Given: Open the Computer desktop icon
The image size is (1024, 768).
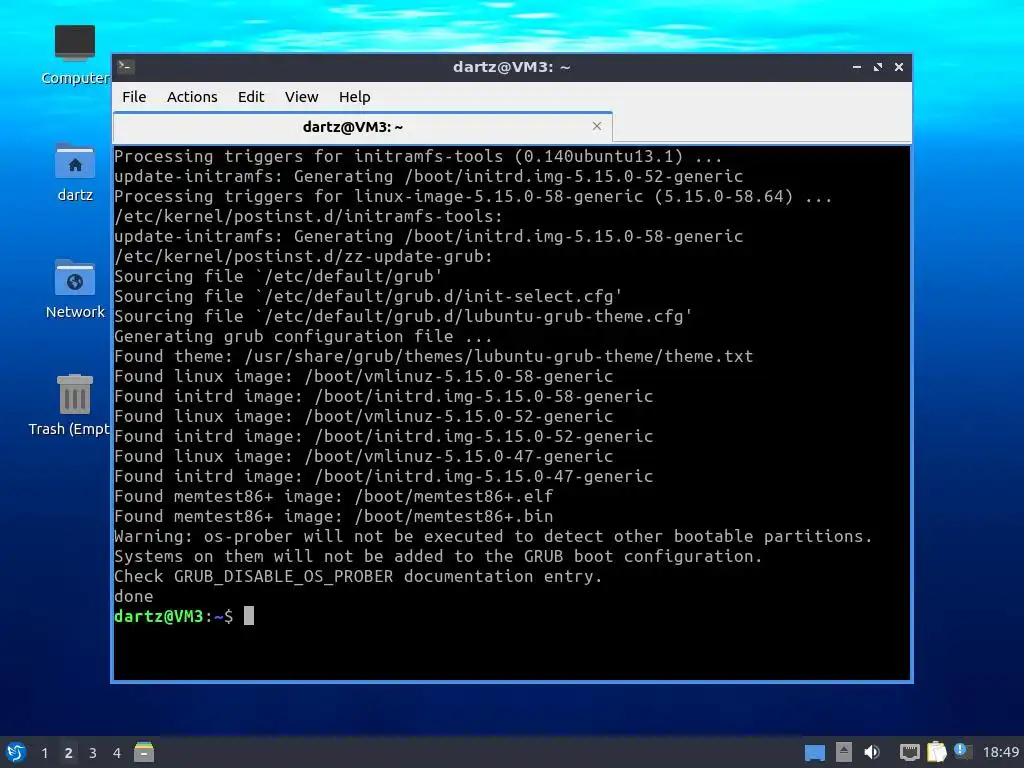Looking at the screenshot, I should pos(74,55).
